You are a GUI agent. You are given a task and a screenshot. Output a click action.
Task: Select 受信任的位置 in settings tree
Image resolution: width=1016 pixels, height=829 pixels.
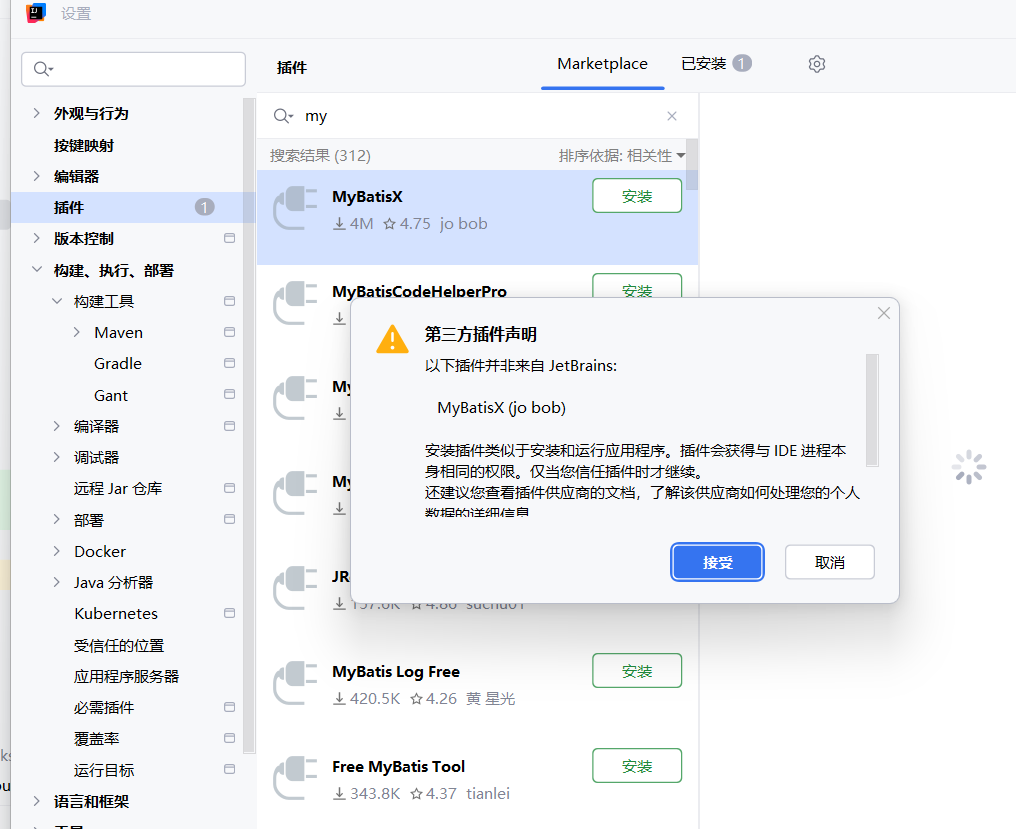(119, 645)
